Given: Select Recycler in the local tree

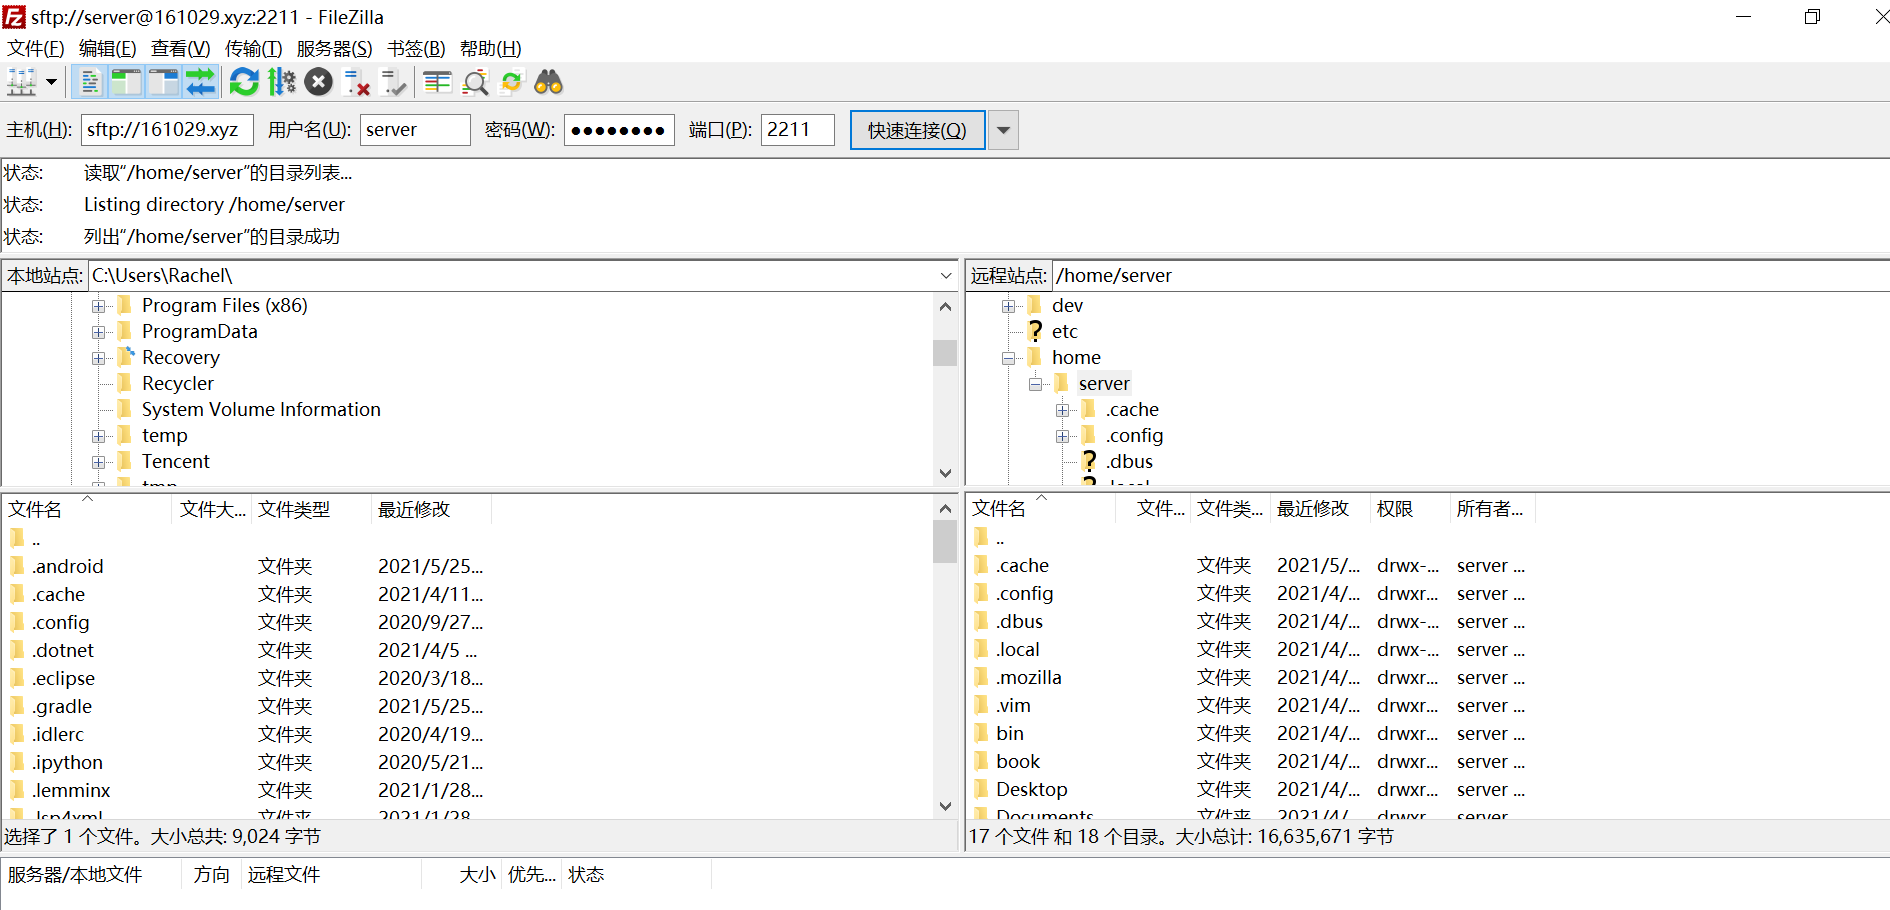Looking at the screenshot, I should click(x=177, y=383).
